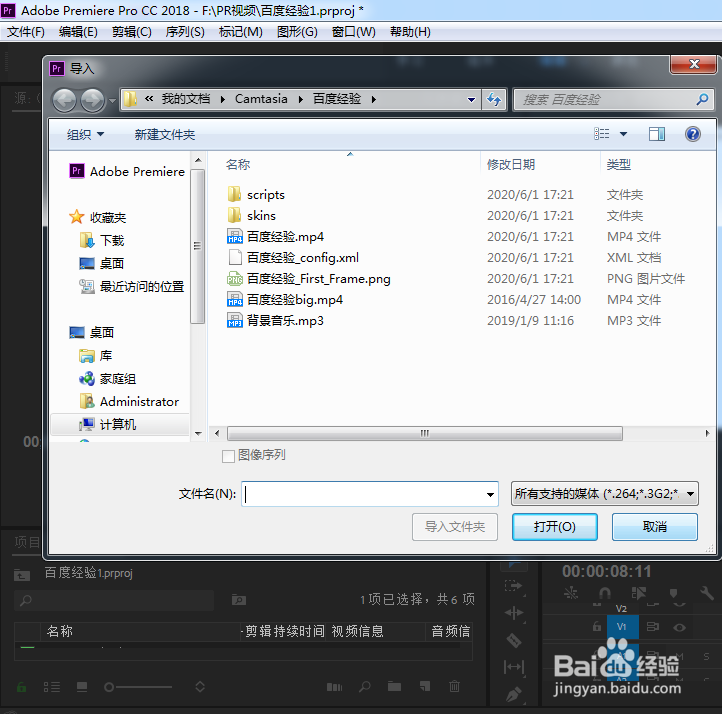Delete item with project panel trash icon
Screen dimensions: 722x714
point(454,686)
